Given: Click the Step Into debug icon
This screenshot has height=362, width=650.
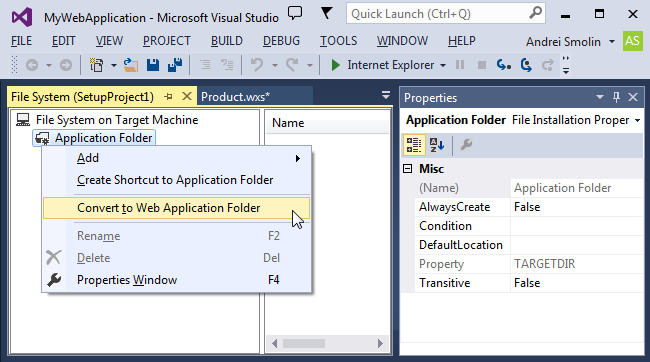Looking at the screenshot, I should point(504,65).
